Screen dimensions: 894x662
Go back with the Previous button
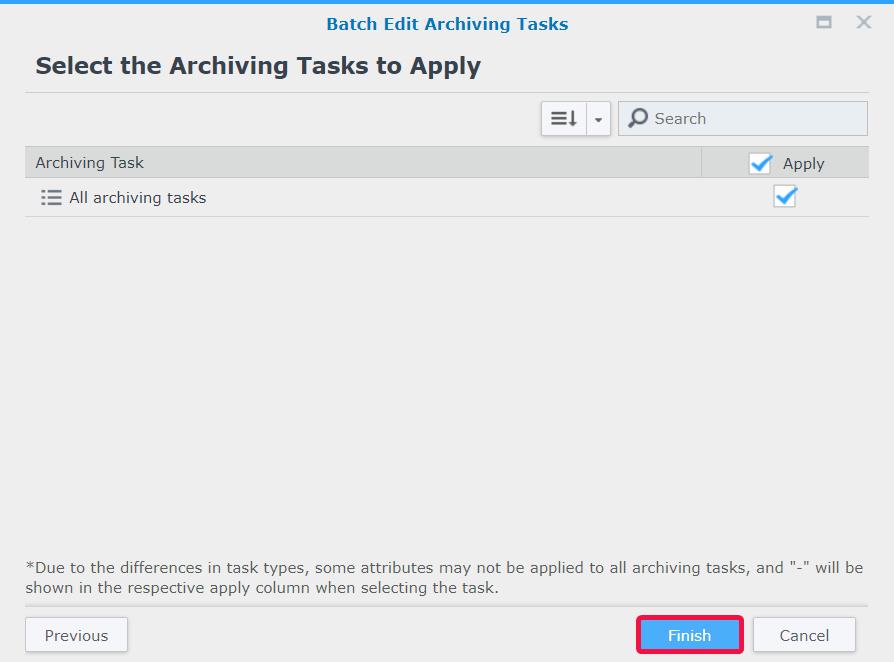[76, 635]
